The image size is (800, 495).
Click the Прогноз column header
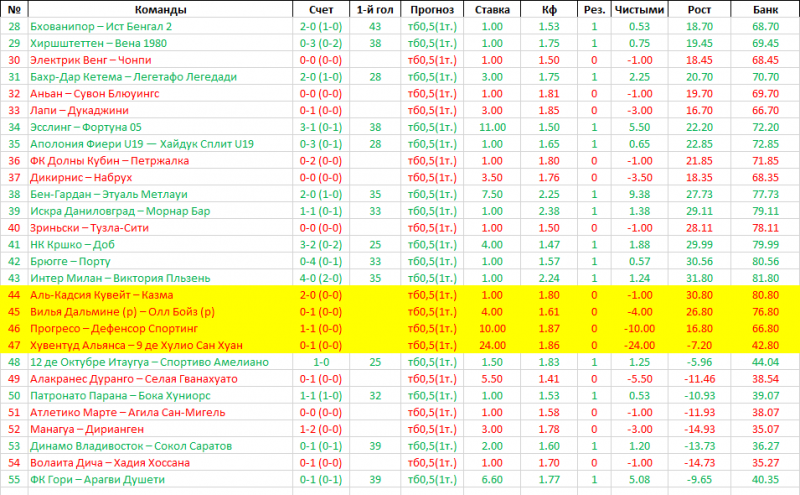click(431, 9)
